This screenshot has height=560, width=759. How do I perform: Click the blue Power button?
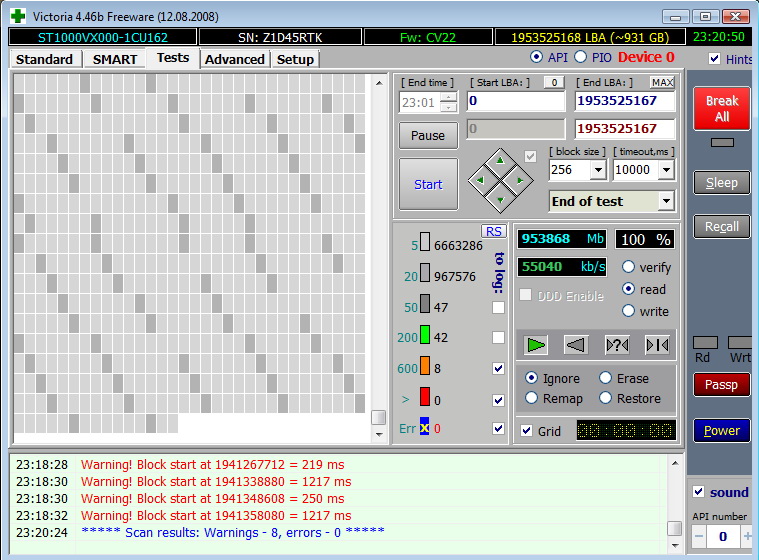point(722,430)
